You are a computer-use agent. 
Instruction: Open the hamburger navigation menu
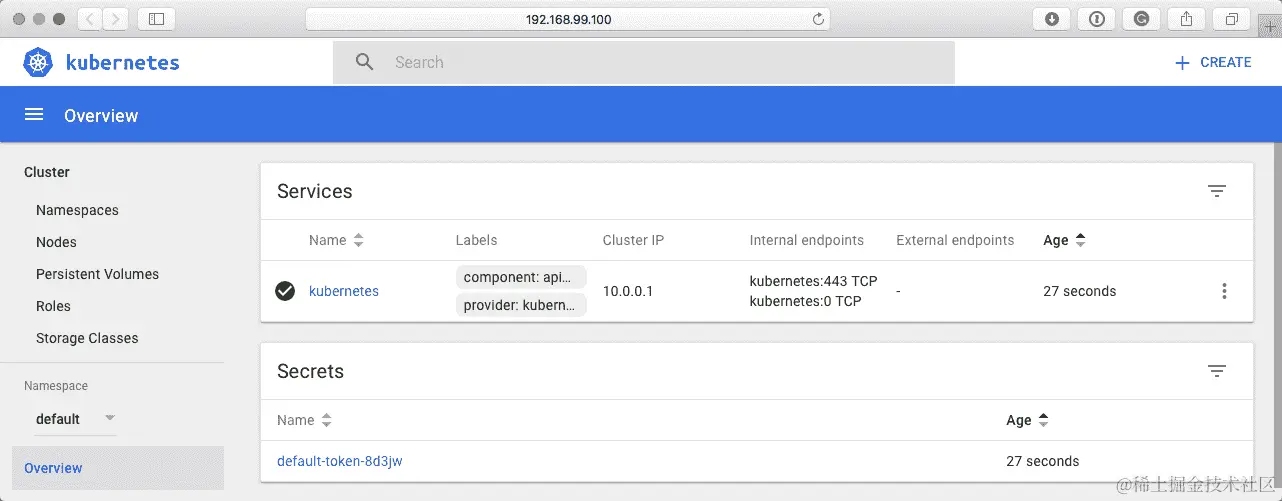[x=34, y=115]
